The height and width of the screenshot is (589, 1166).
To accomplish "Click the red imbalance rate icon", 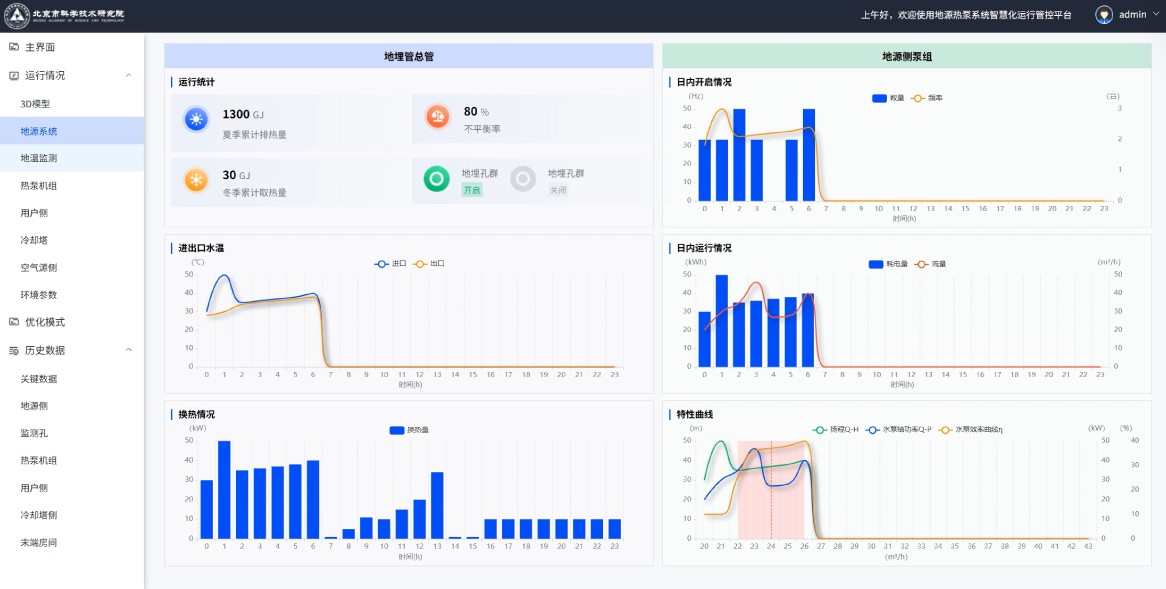I will pos(437,117).
